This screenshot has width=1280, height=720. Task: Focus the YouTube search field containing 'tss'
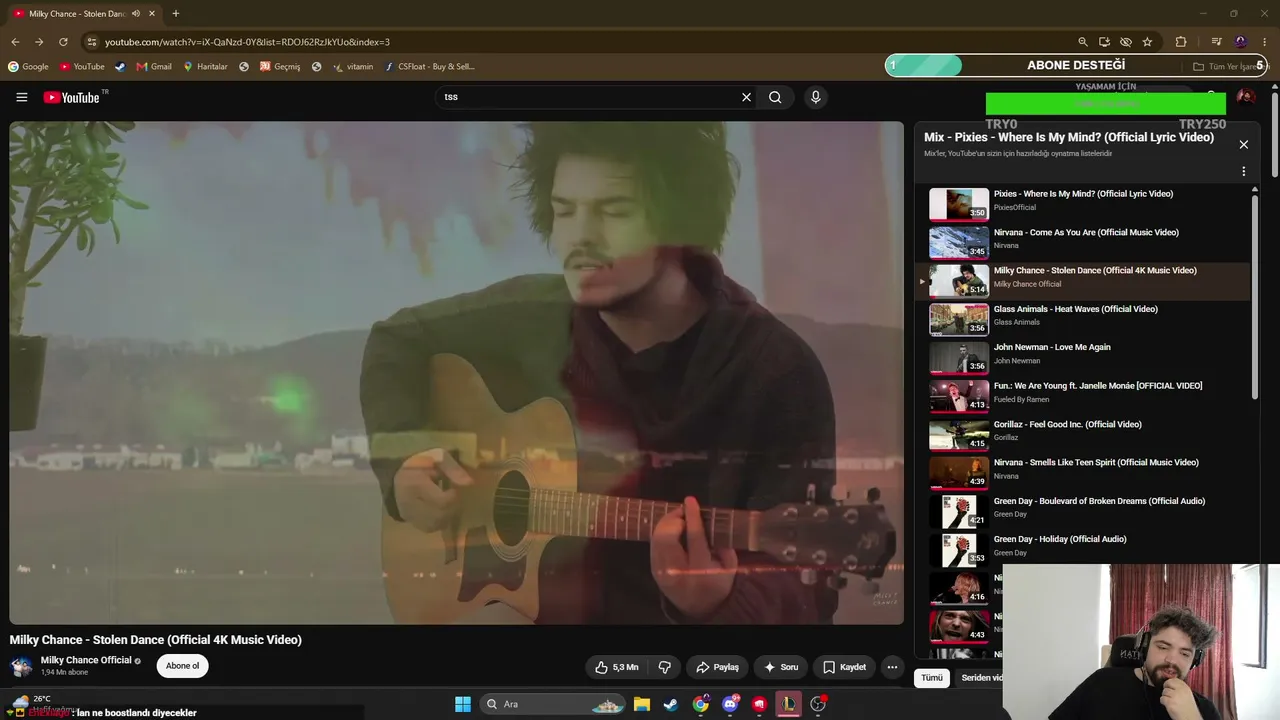tap(588, 97)
